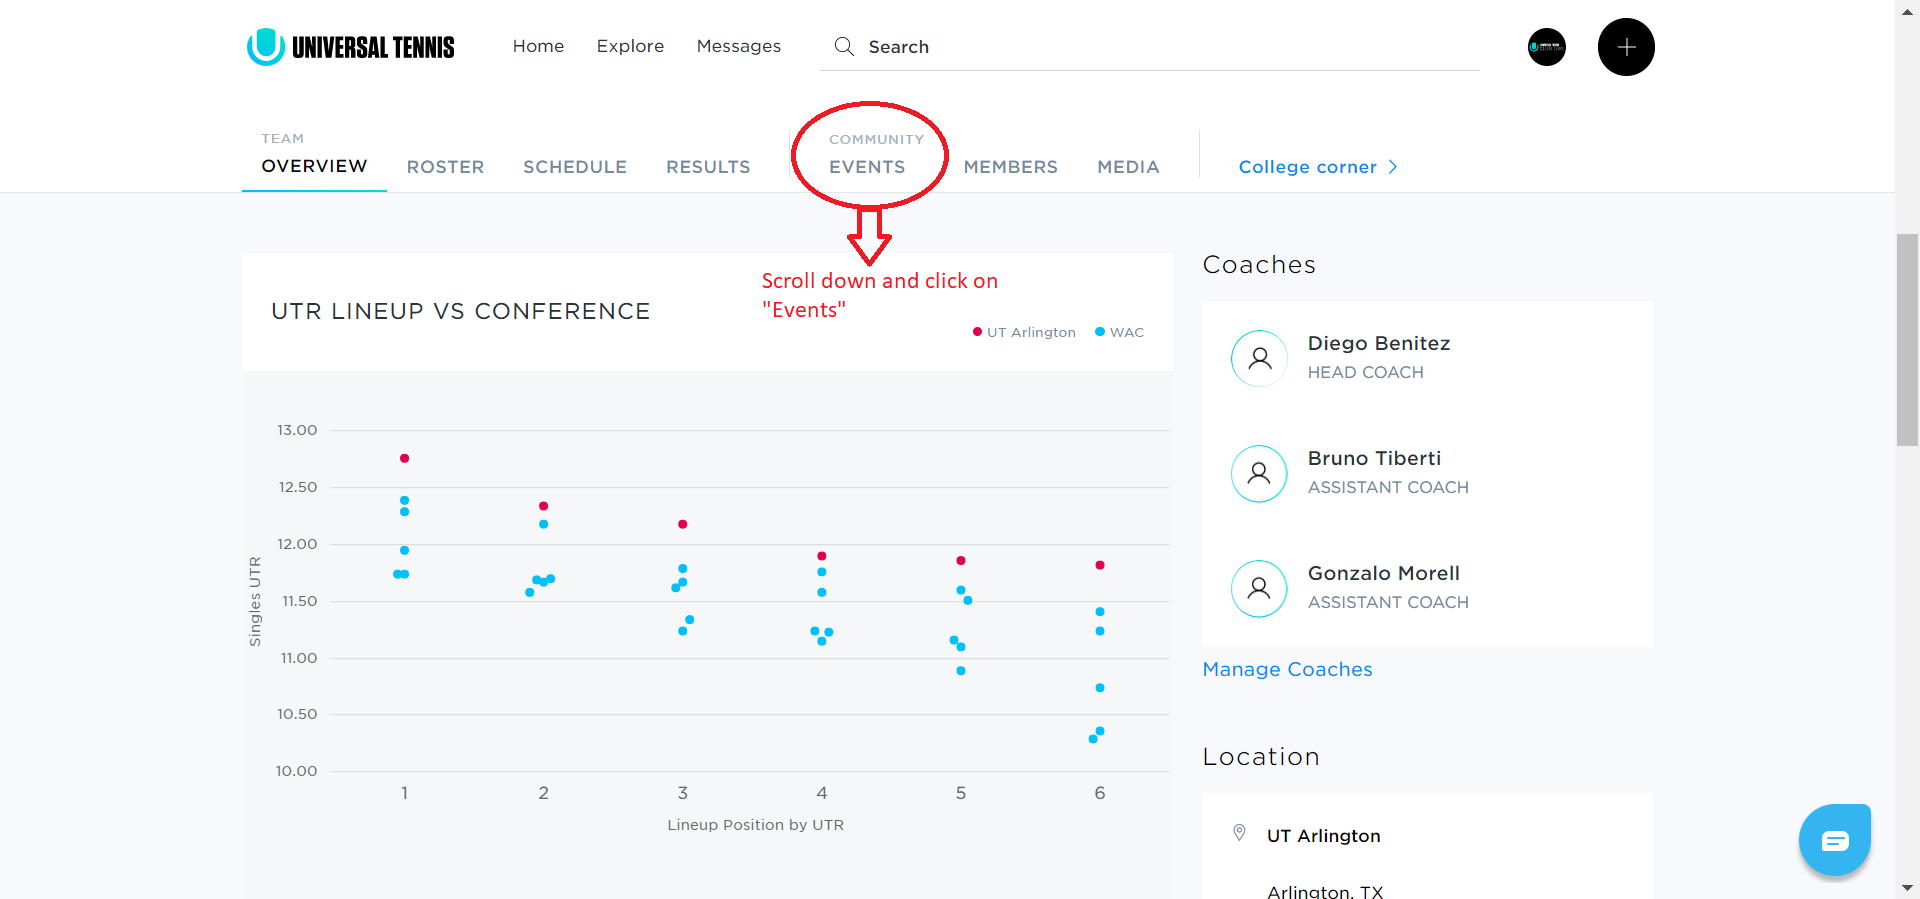The width and height of the screenshot is (1920, 899).
Task: Switch to the Media tab
Action: (x=1128, y=167)
